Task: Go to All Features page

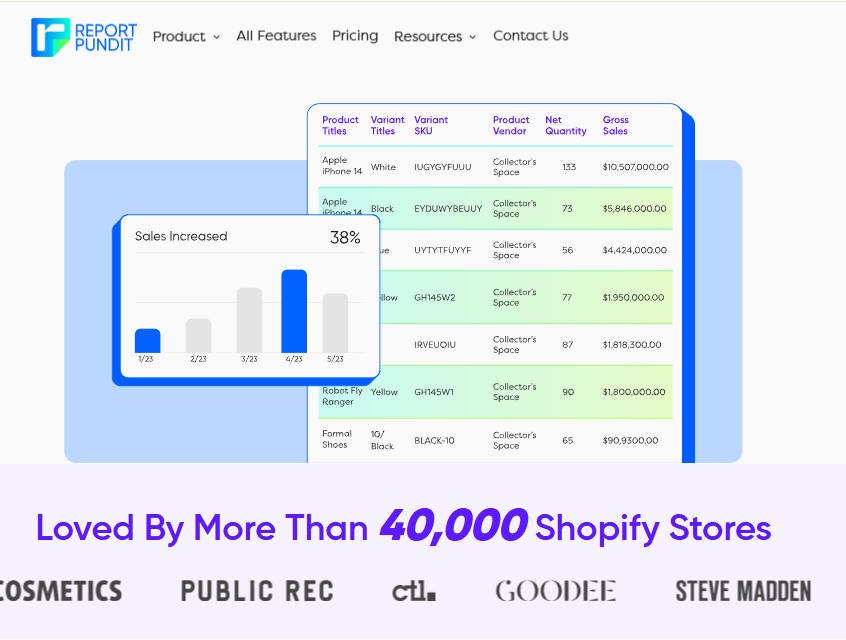Action: (276, 36)
